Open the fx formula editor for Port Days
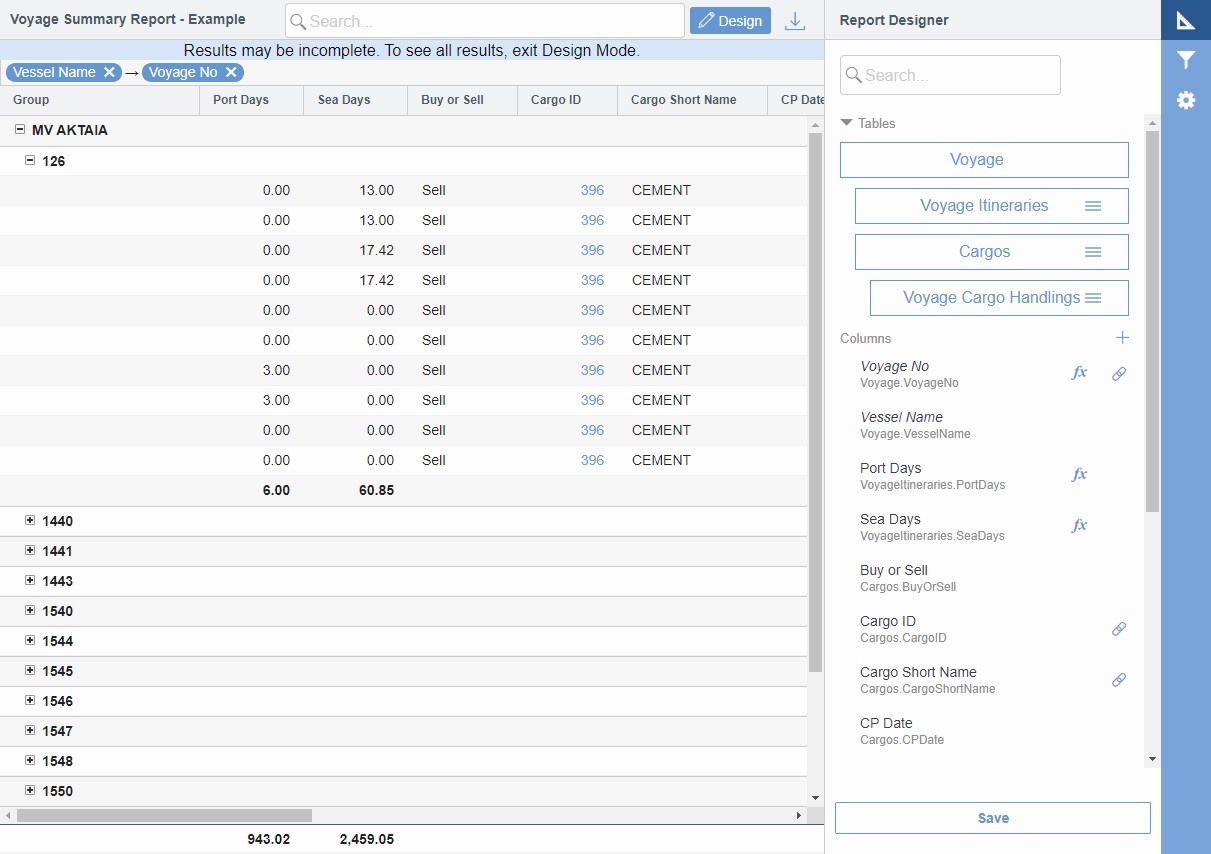Image resolution: width=1211 pixels, height=854 pixels. [x=1079, y=474]
